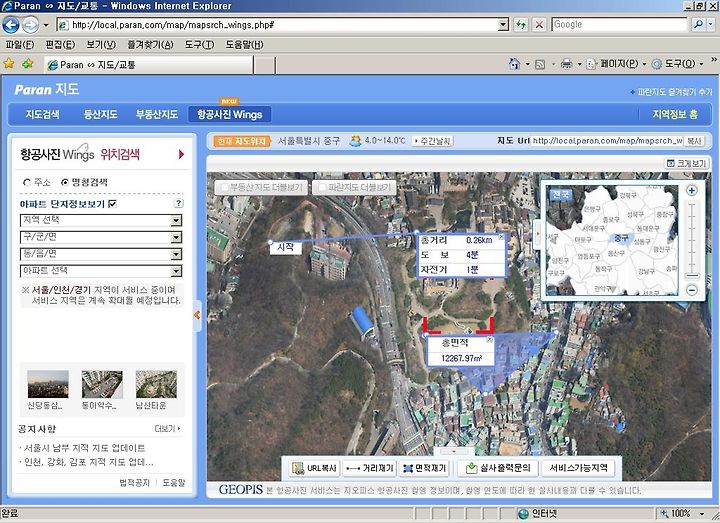720x523 pixels.
Task: Expand the address bar history dropdown
Action: [x=504, y=25]
